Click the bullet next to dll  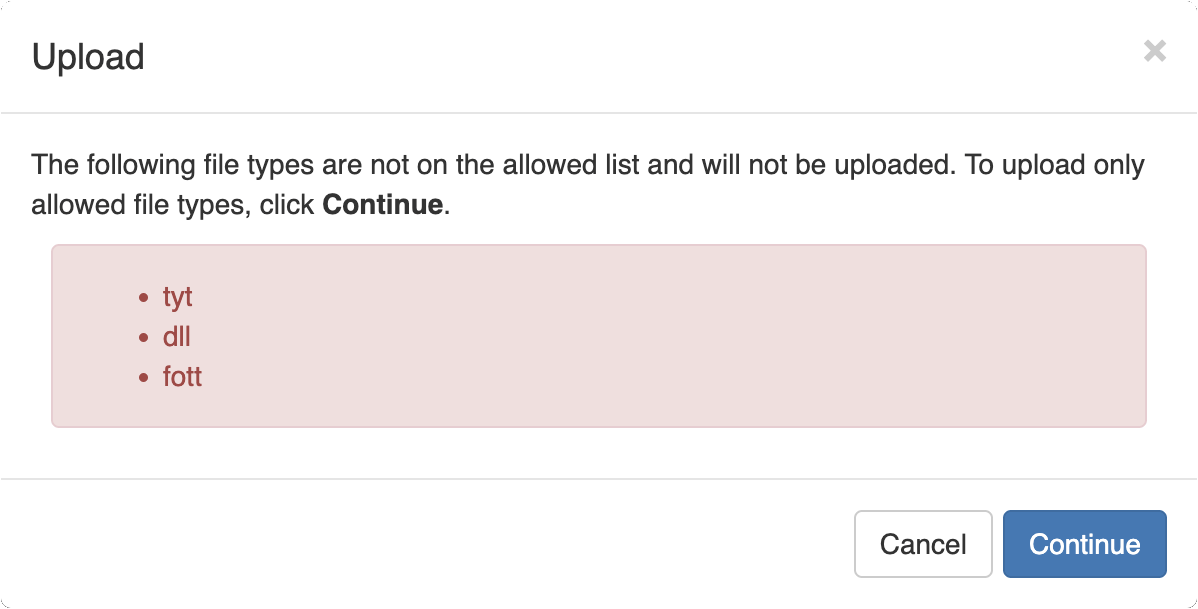(146, 337)
